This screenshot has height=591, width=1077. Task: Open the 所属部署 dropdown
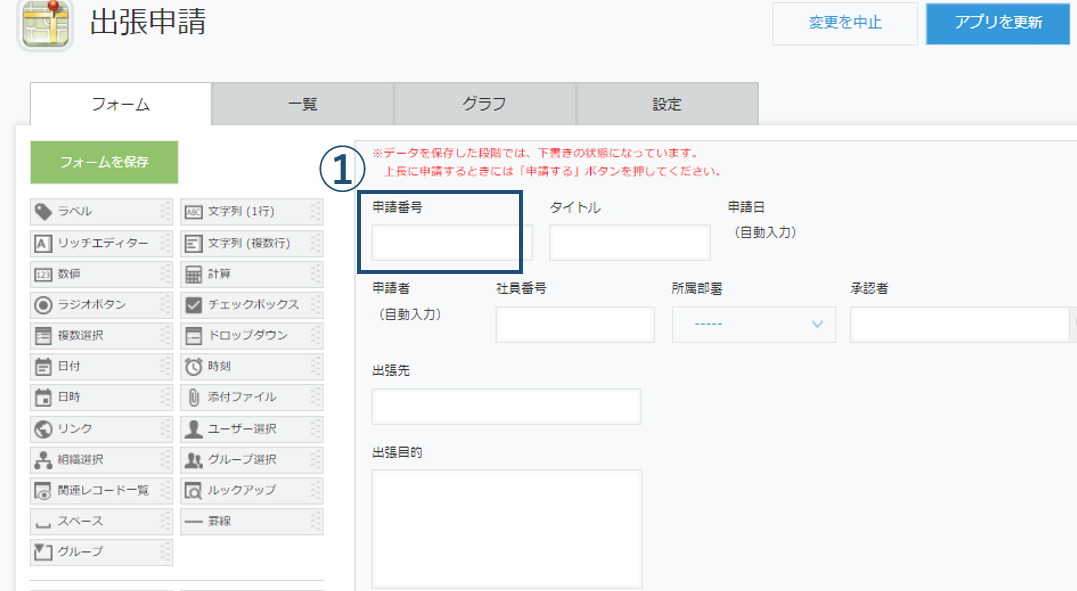pyautogui.click(x=753, y=324)
